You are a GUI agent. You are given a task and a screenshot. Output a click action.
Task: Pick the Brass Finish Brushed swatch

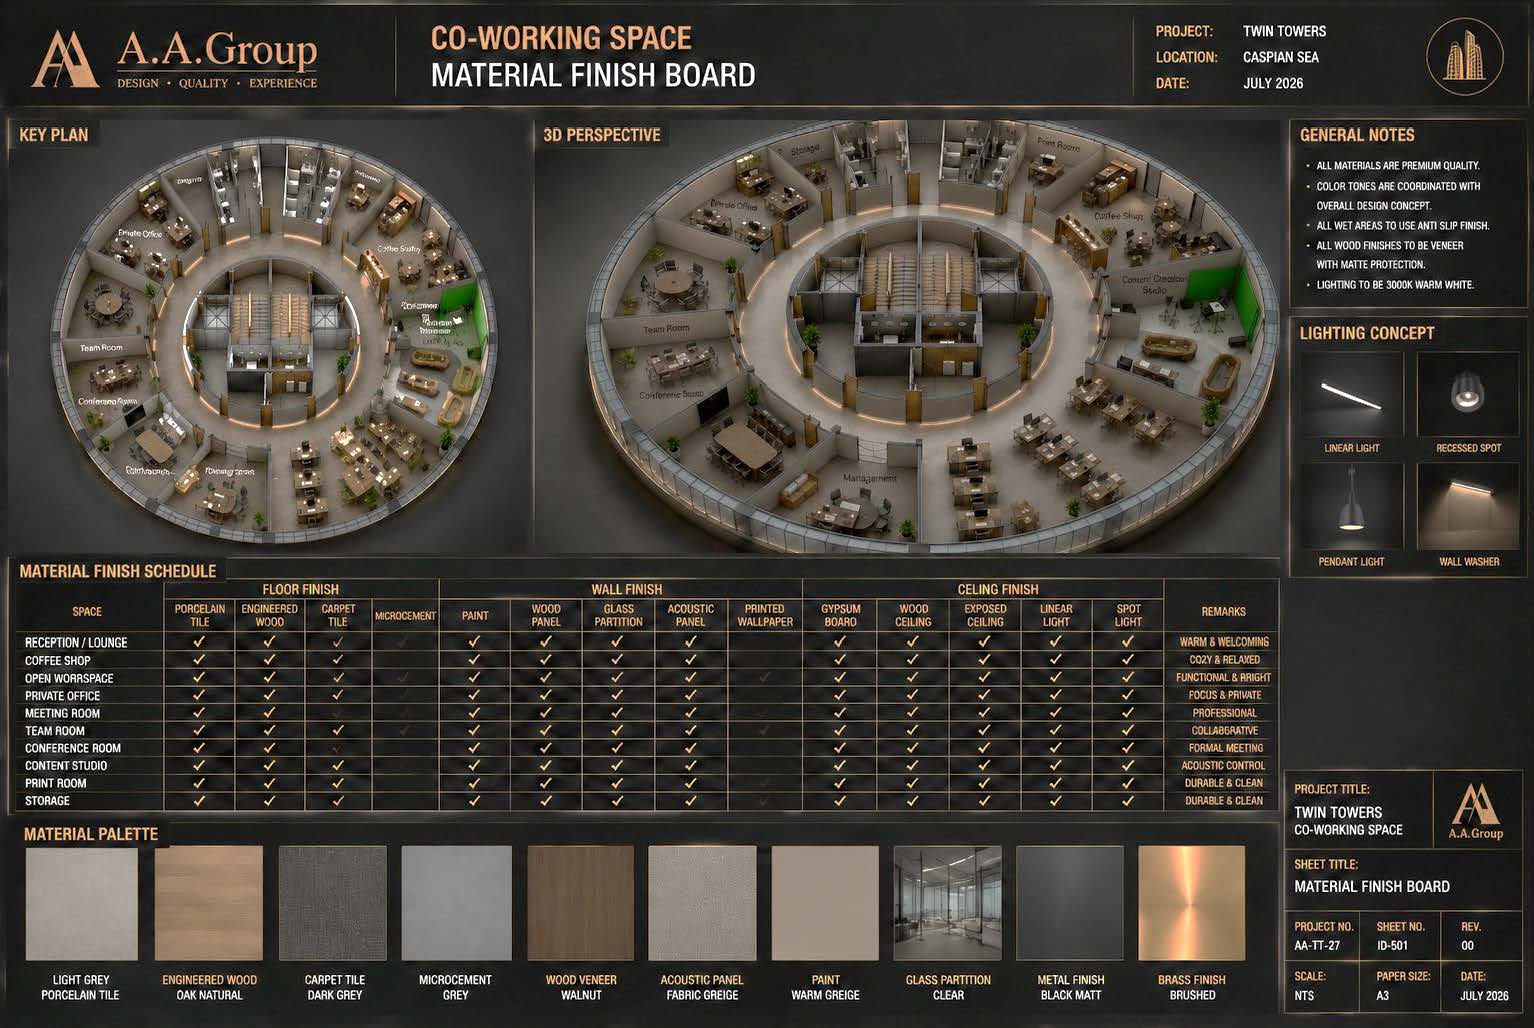point(1191,903)
